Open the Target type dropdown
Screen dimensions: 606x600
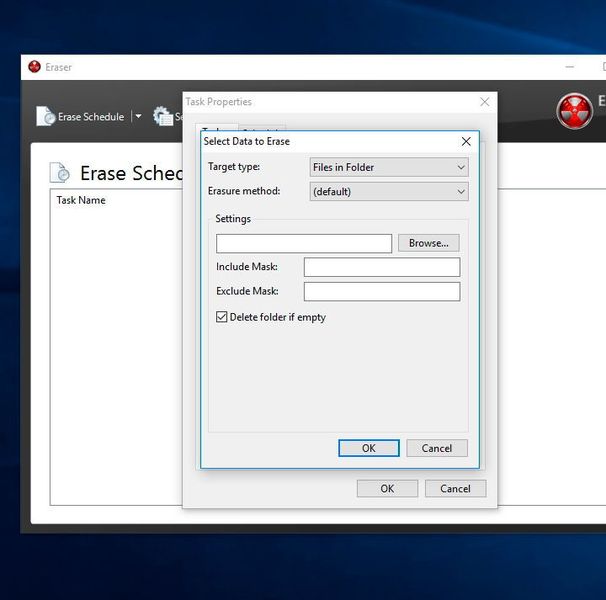(x=389, y=167)
